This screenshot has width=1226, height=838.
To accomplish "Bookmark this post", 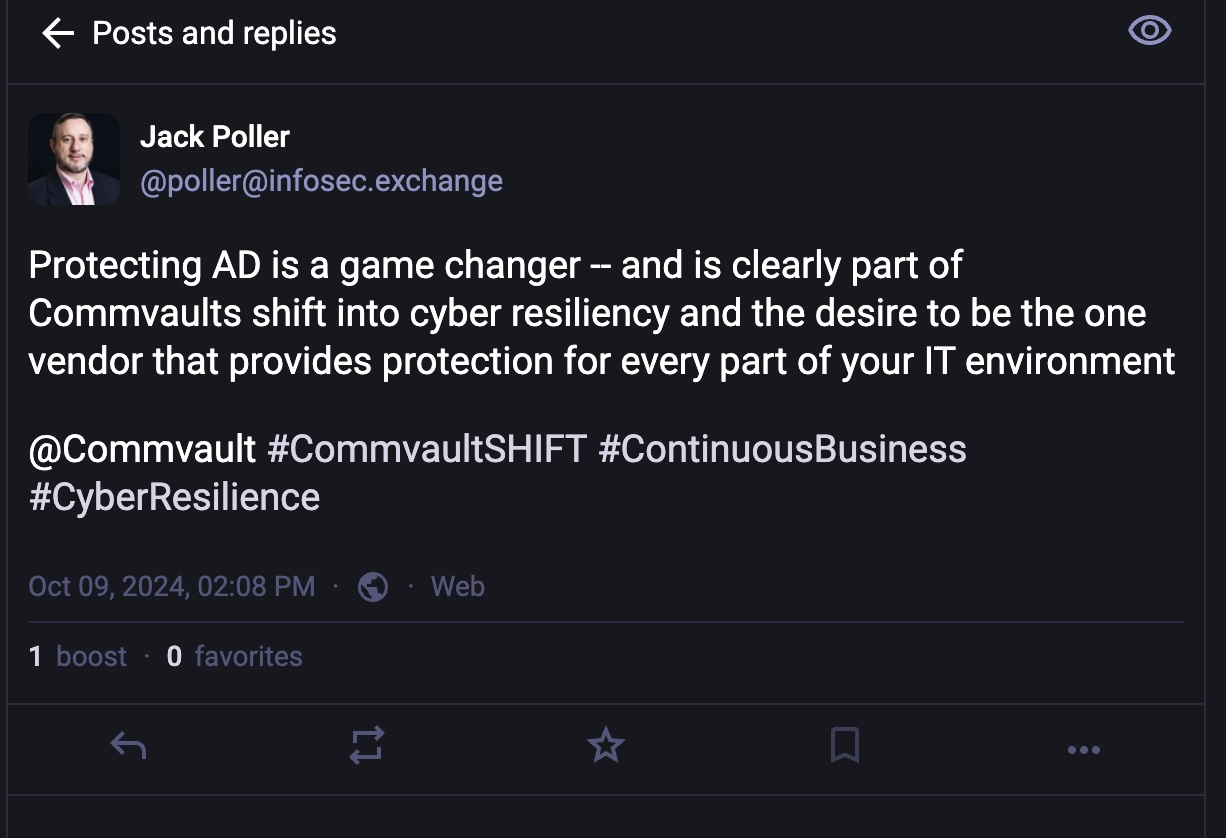I will [x=845, y=745].
